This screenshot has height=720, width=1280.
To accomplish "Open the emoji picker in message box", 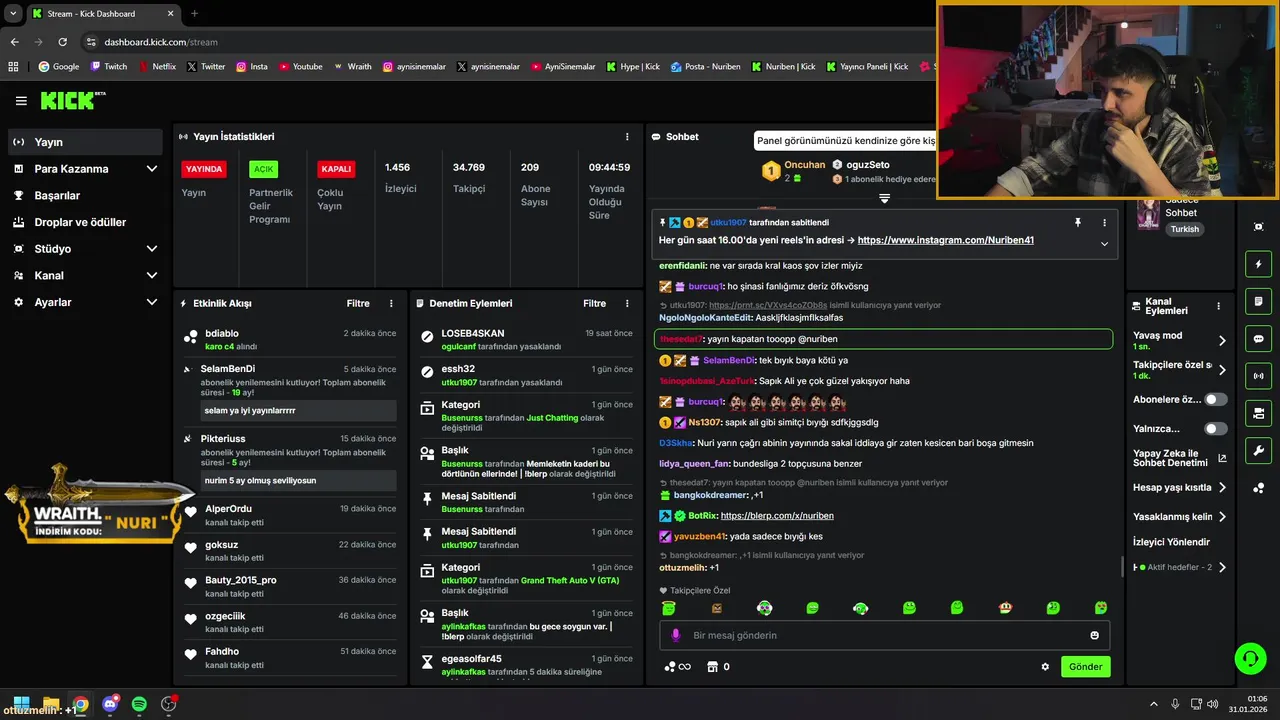I will [x=1094, y=635].
